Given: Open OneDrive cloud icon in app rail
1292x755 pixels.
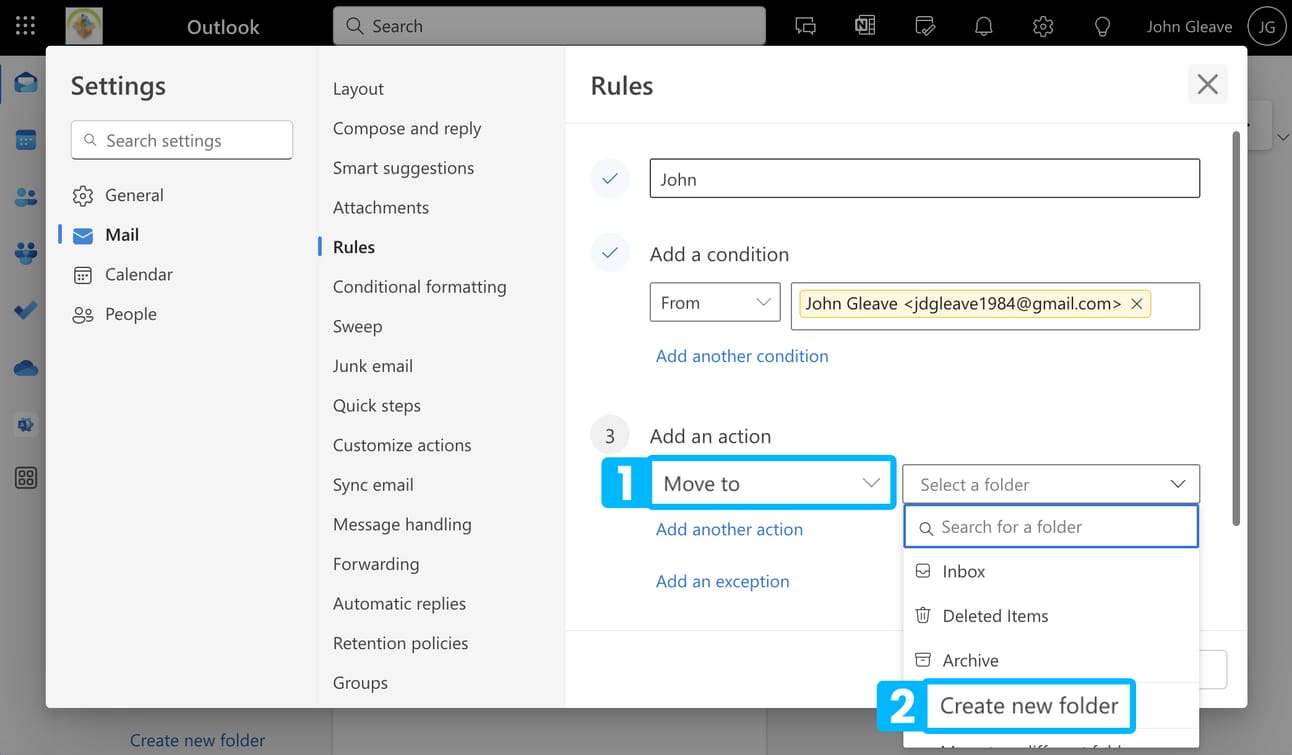Looking at the screenshot, I should [26, 368].
